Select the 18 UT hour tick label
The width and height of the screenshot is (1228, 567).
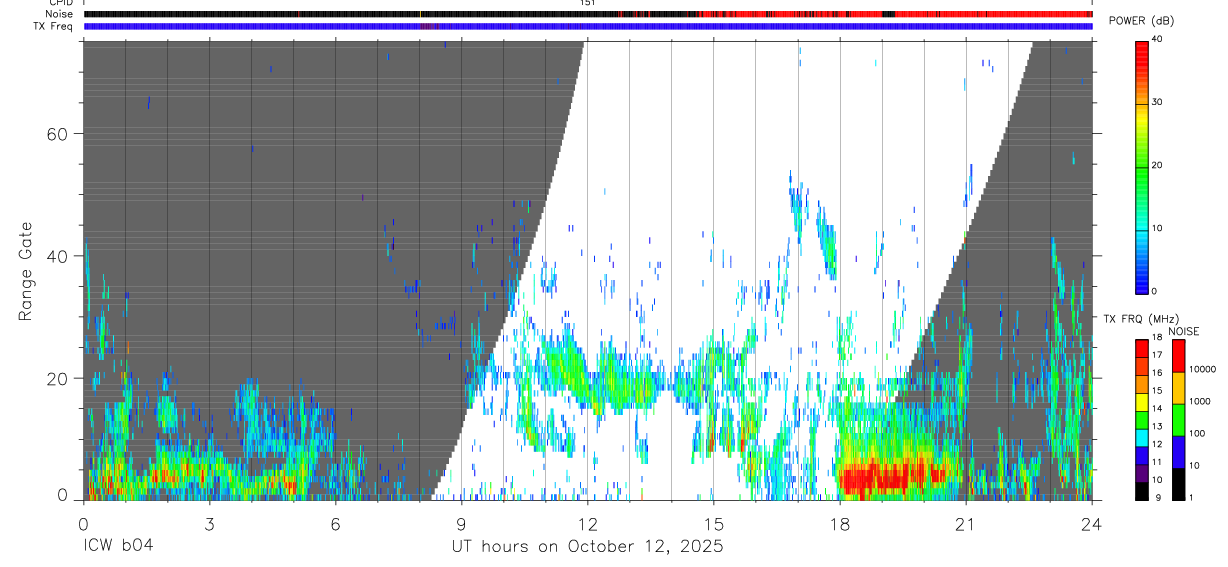(839, 523)
